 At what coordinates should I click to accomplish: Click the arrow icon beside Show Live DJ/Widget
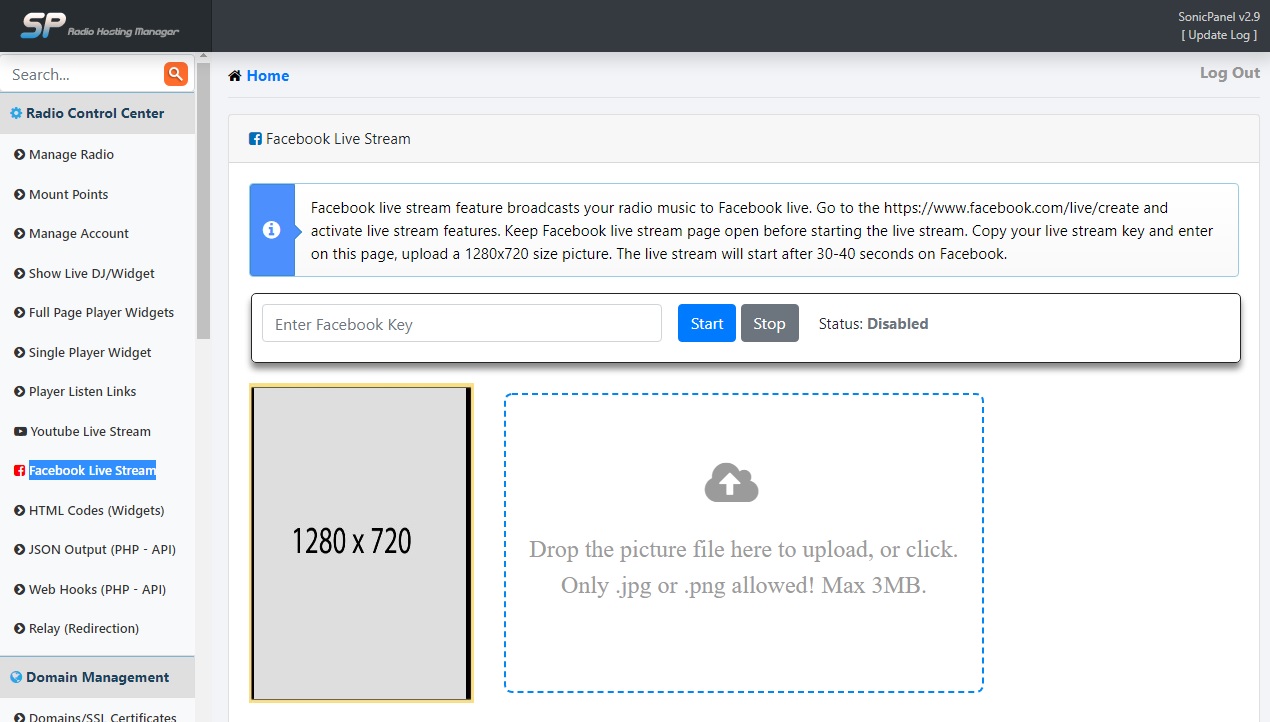pos(19,274)
